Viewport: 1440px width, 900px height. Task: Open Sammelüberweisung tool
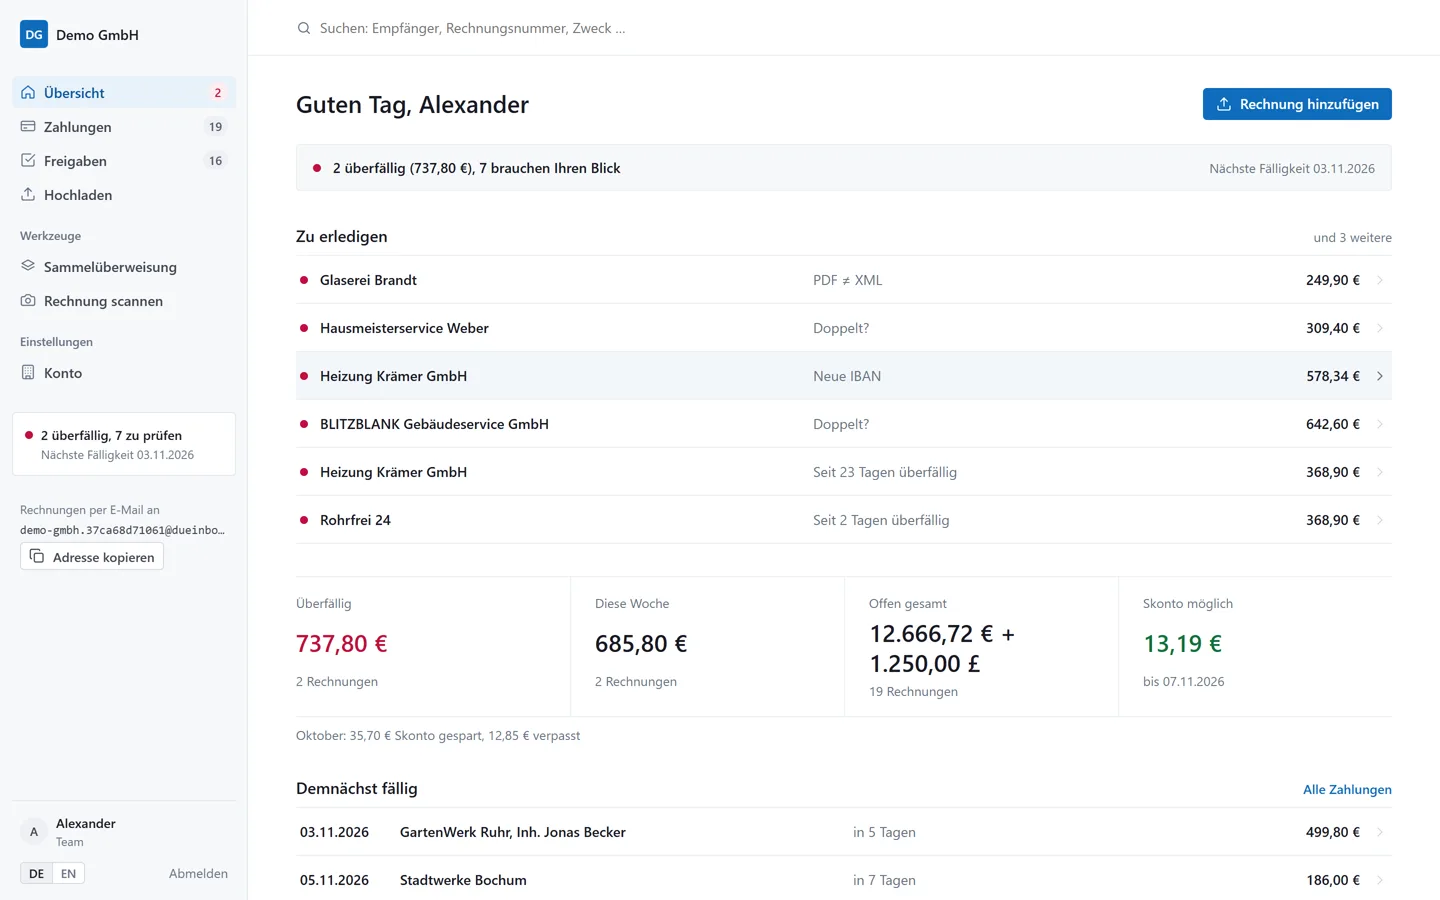click(x=124, y=267)
